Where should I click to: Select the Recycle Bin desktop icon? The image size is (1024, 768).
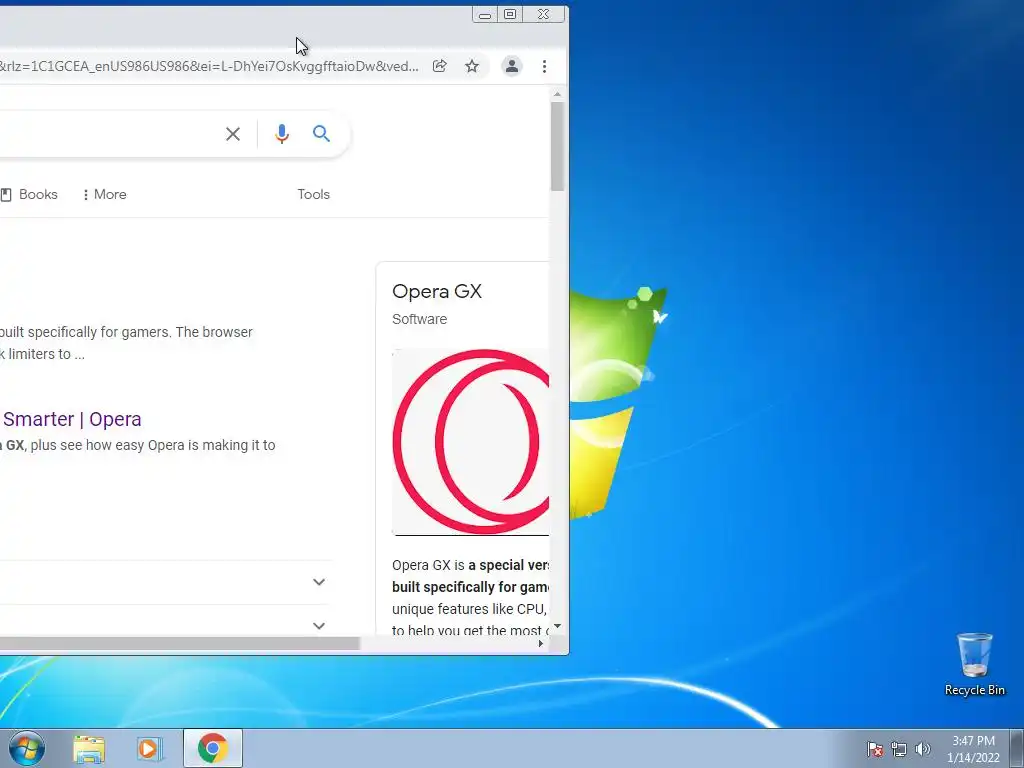974,664
